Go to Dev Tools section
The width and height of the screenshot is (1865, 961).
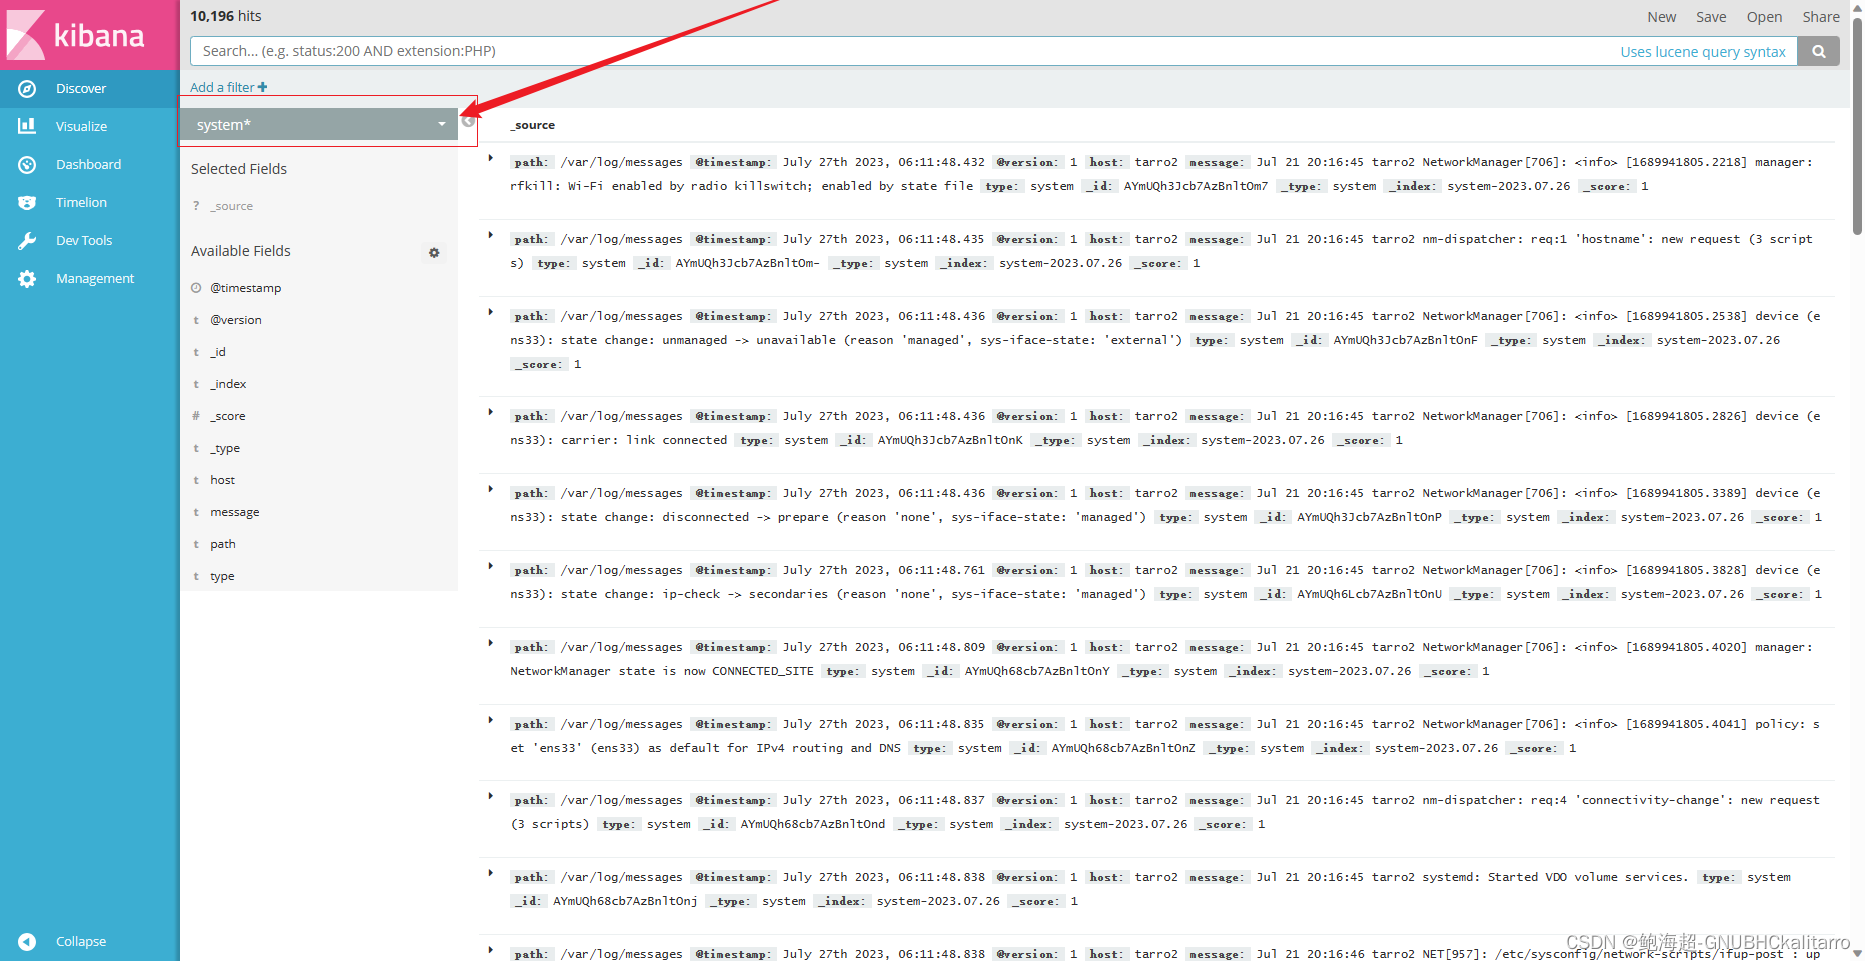click(84, 241)
